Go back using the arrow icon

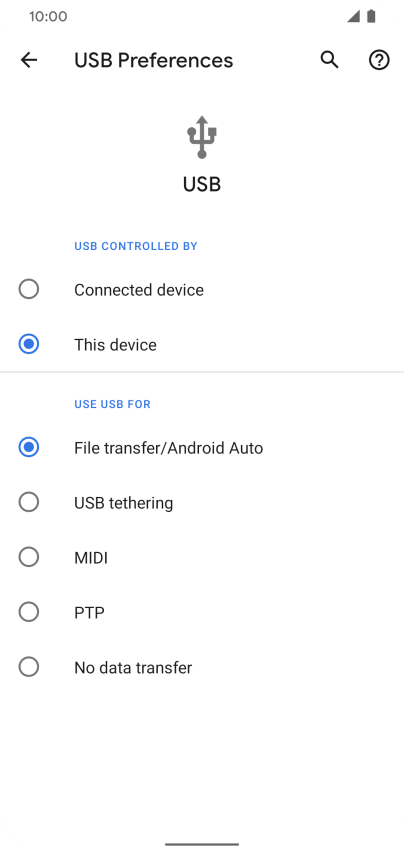29,60
